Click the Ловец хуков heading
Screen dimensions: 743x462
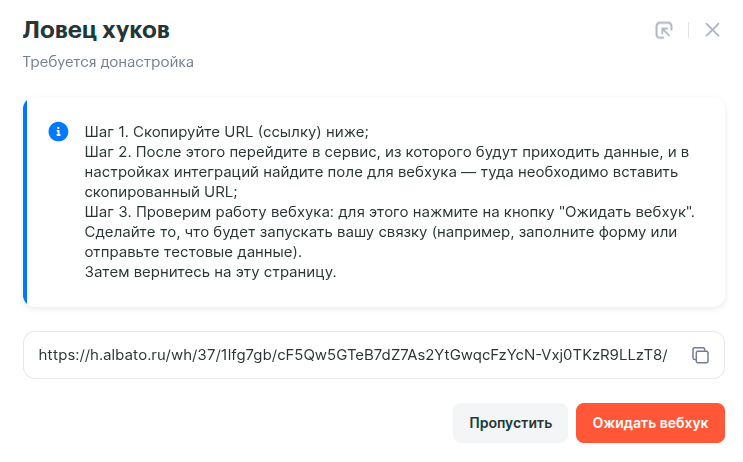[96, 30]
